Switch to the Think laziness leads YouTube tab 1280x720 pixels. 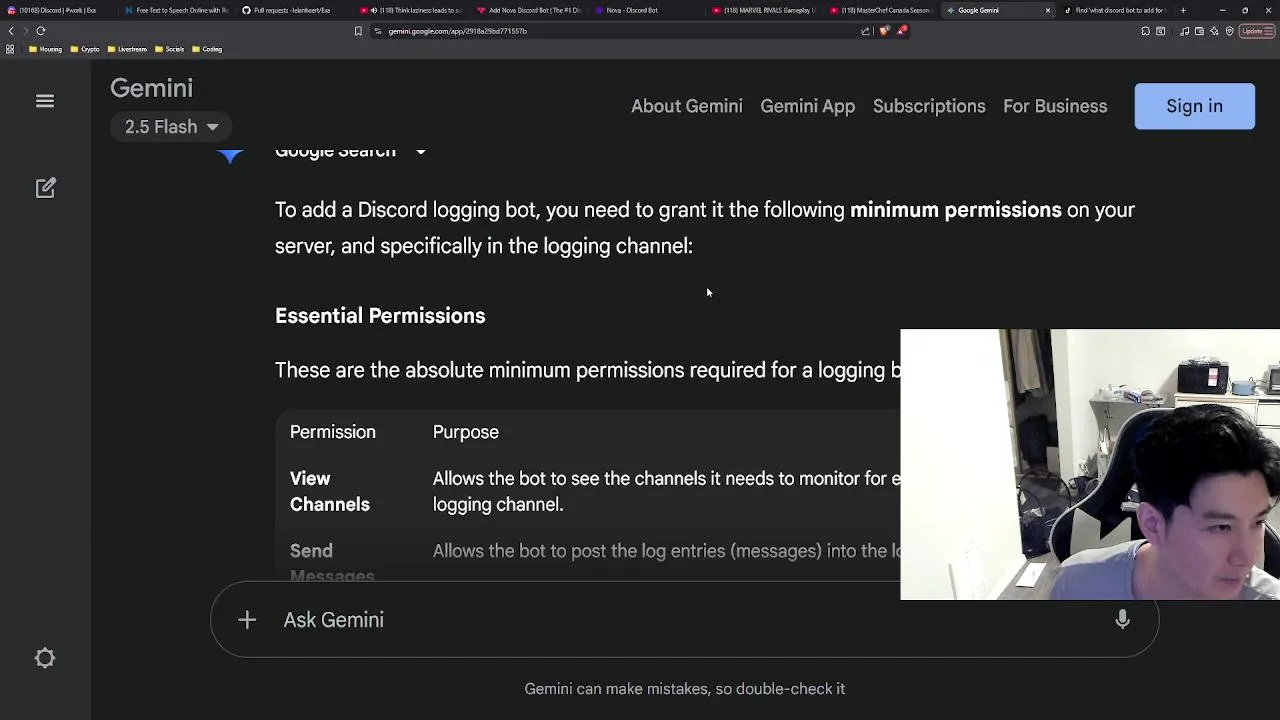point(411,10)
